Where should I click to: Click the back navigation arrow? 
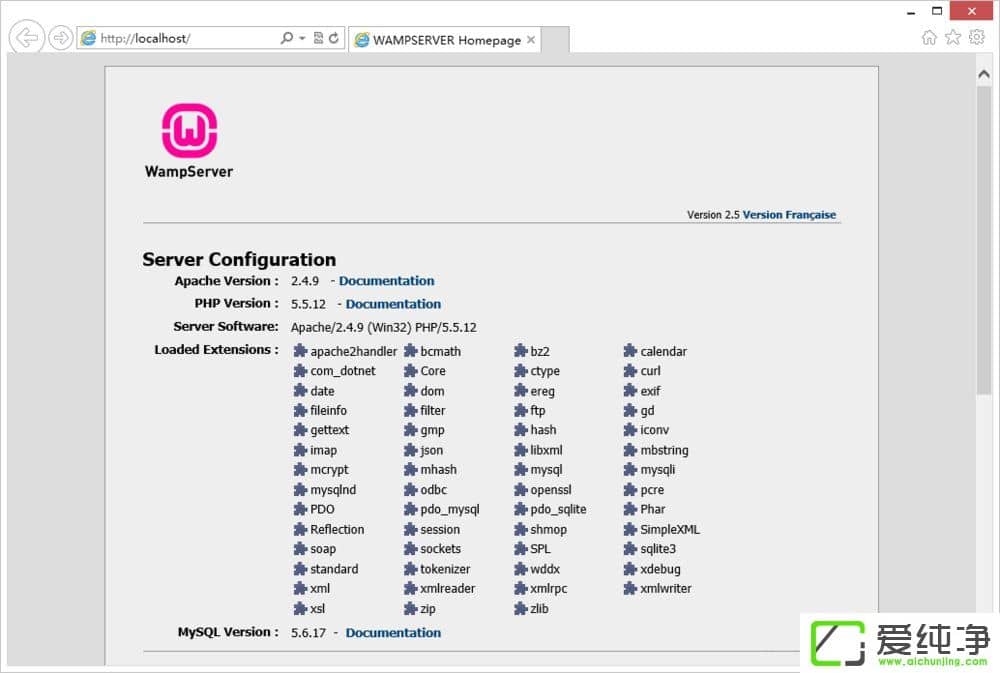click(x=25, y=37)
